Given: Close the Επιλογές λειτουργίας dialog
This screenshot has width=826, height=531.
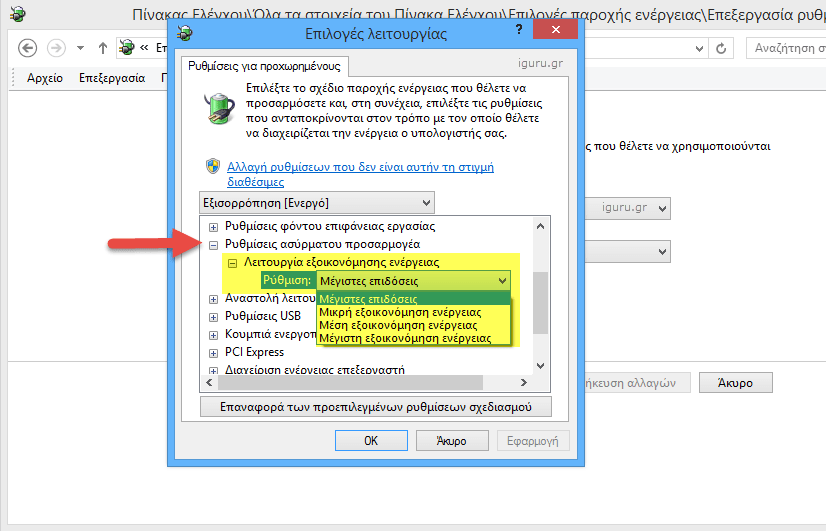Looking at the screenshot, I should [554, 32].
